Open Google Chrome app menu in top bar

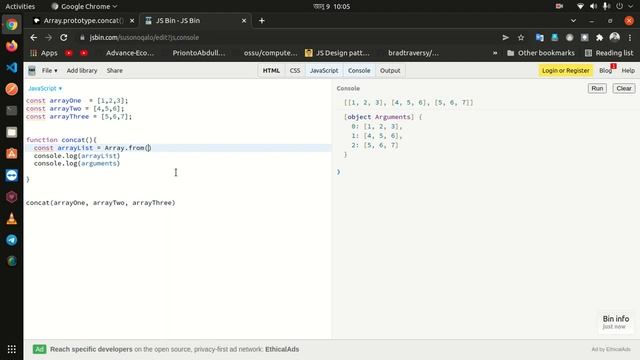pos(84,6)
